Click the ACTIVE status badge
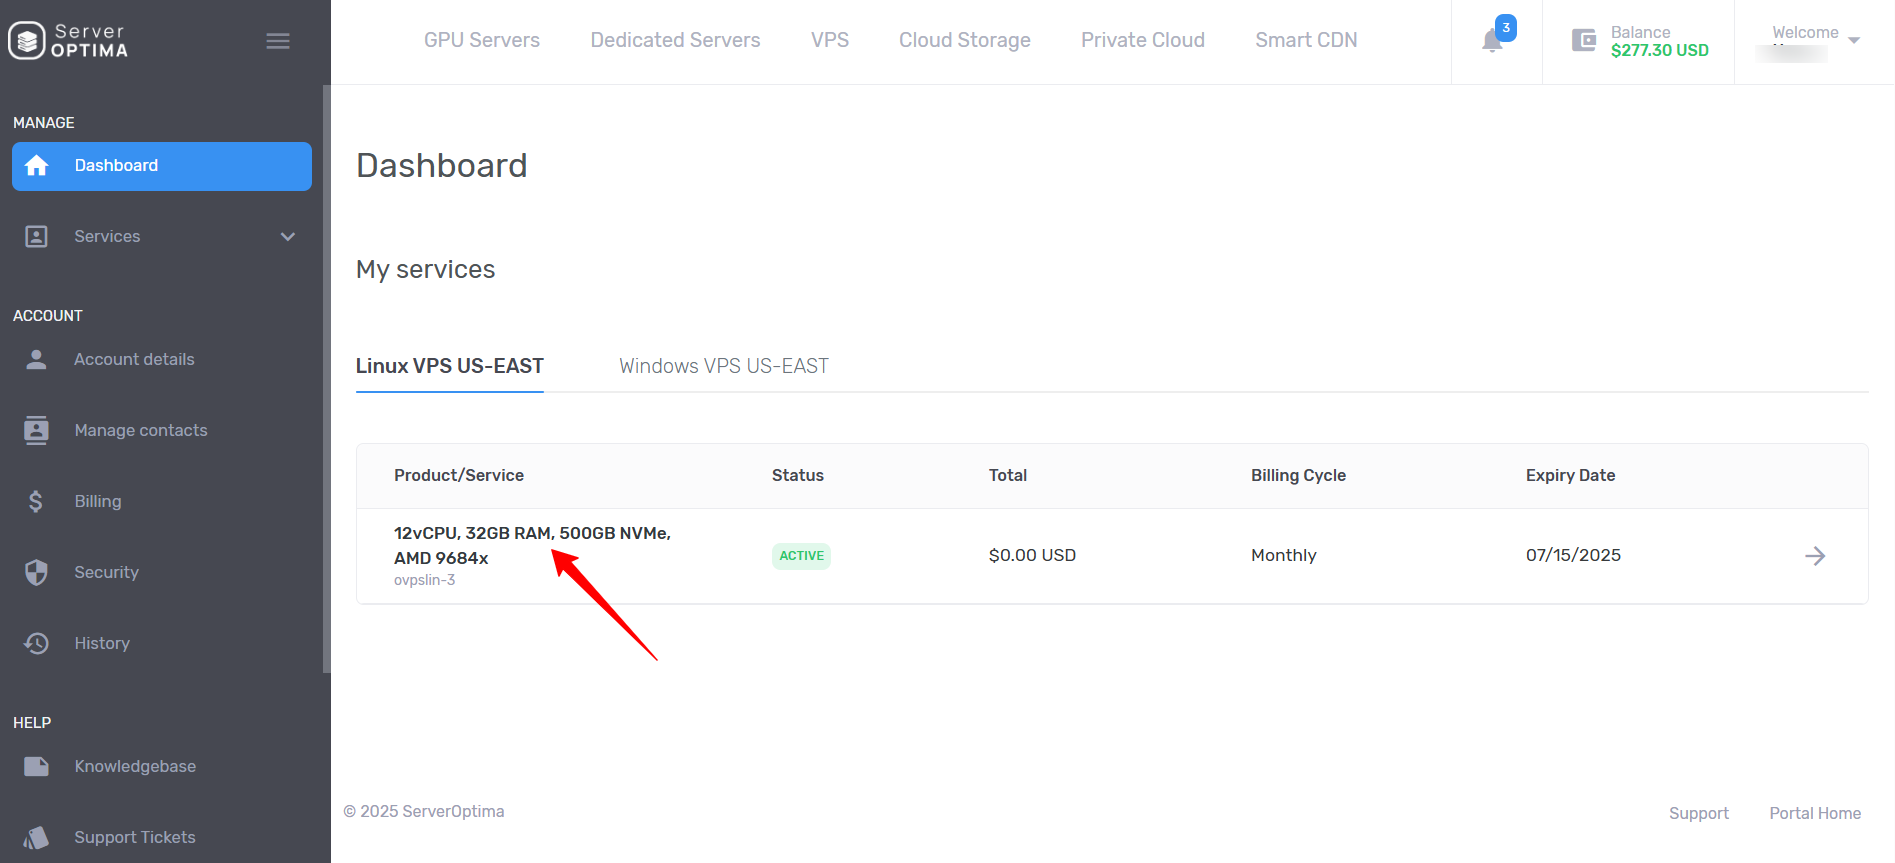Image resolution: width=1895 pixels, height=863 pixels. tap(802, 556)
